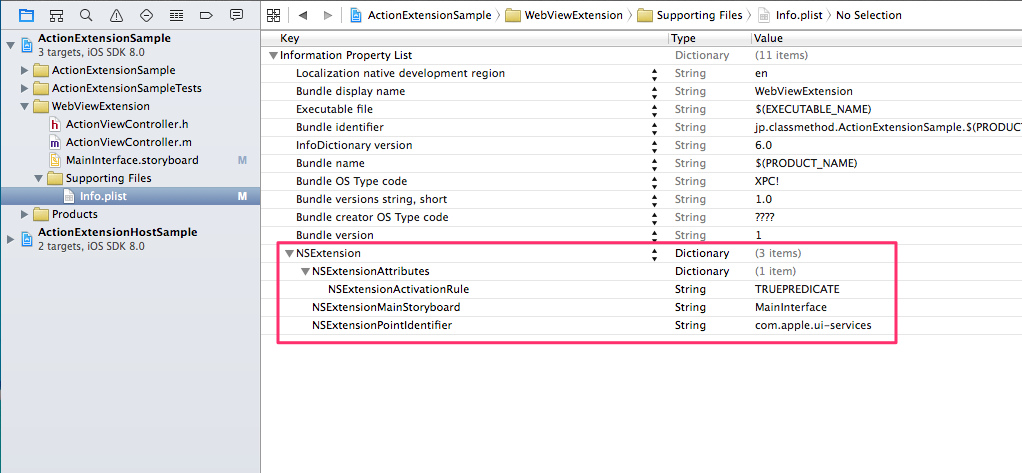The image size is (1022, 473).
Task: Select ActionExtensionHostSample project
Action: point(117,232)
